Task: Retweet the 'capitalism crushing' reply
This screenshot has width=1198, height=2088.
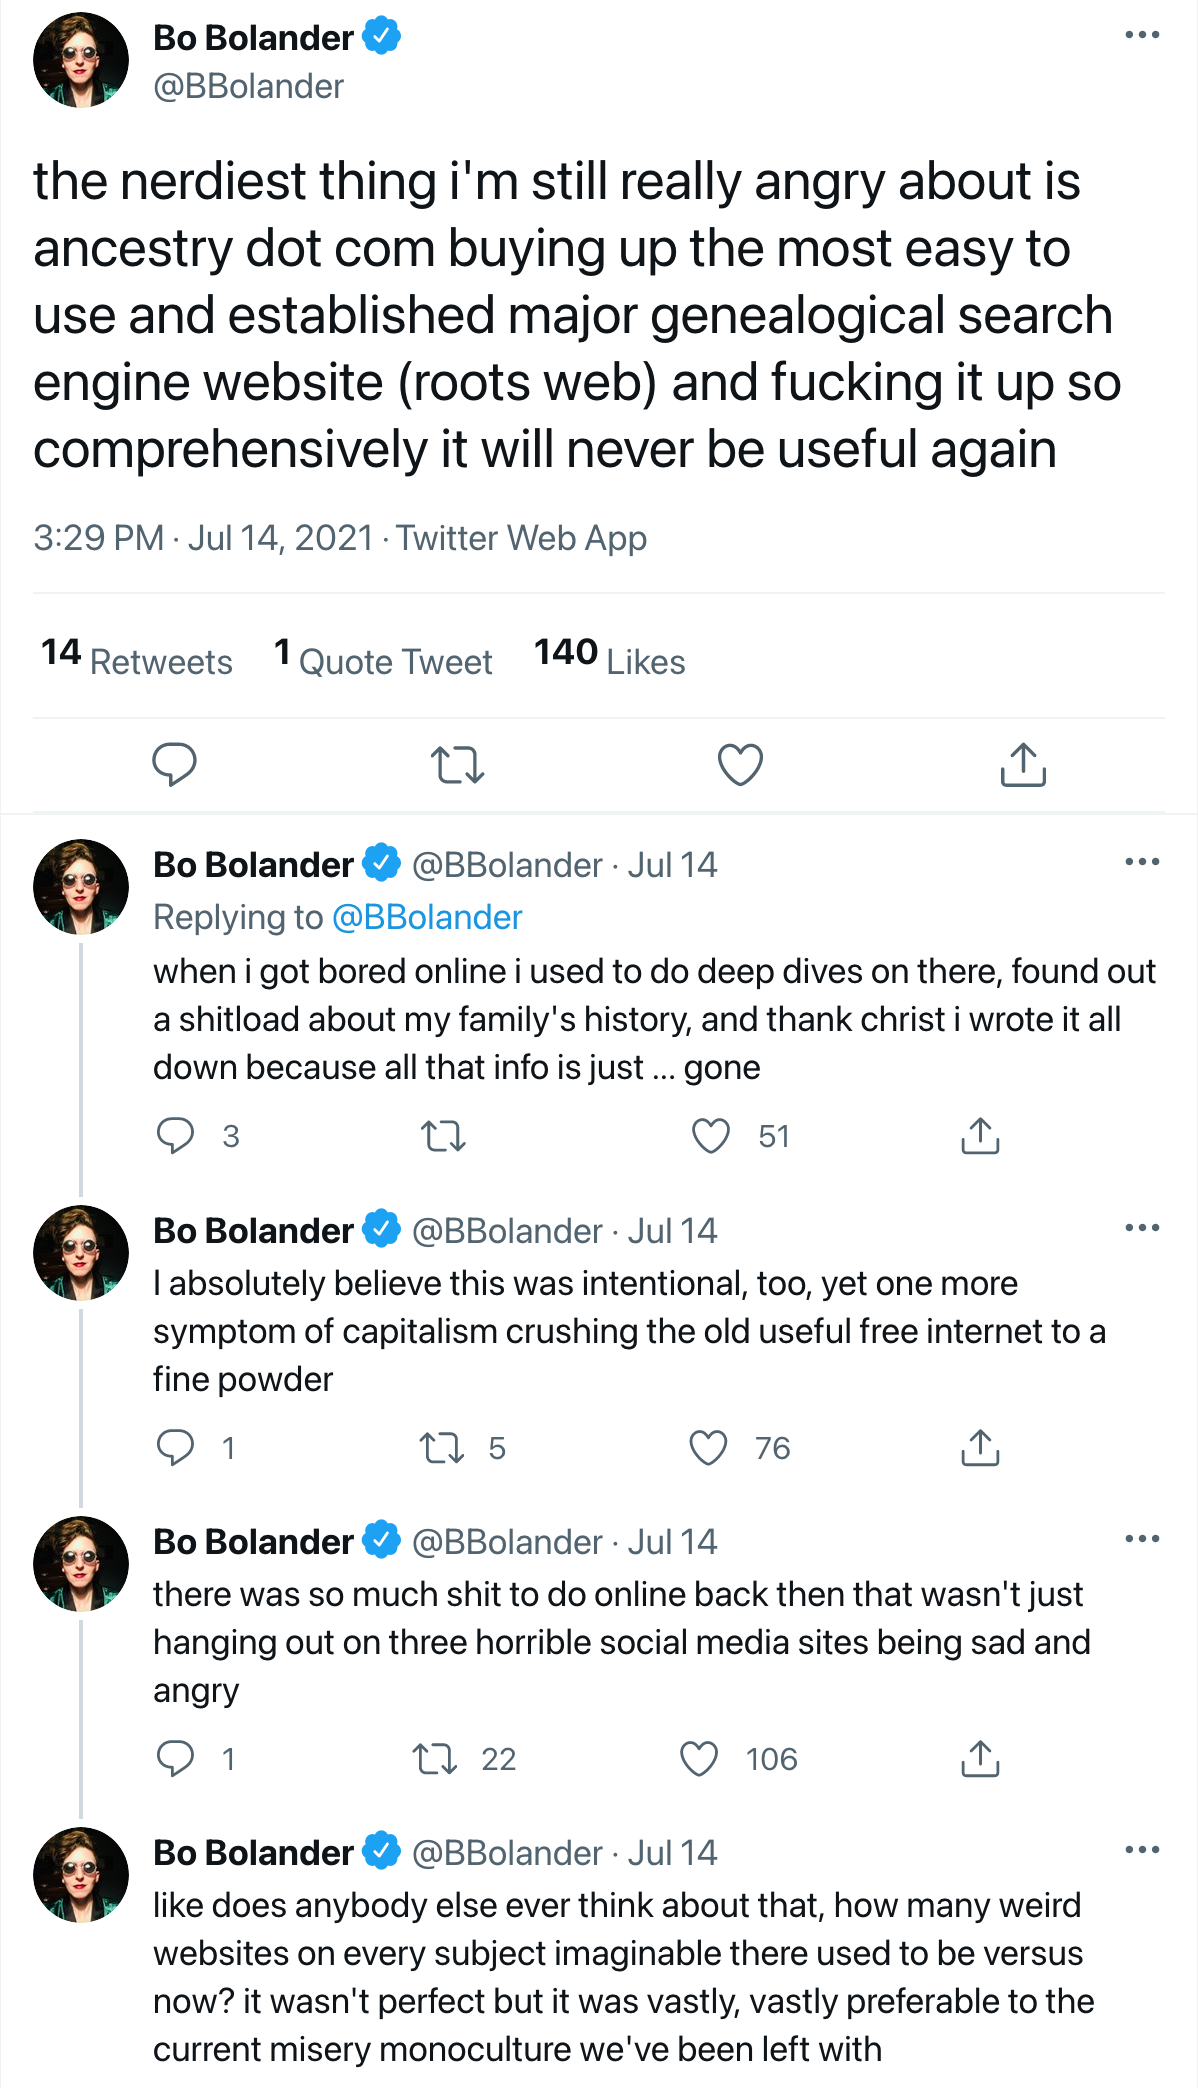Action: pyautogui.click(x=442, y=1448)
